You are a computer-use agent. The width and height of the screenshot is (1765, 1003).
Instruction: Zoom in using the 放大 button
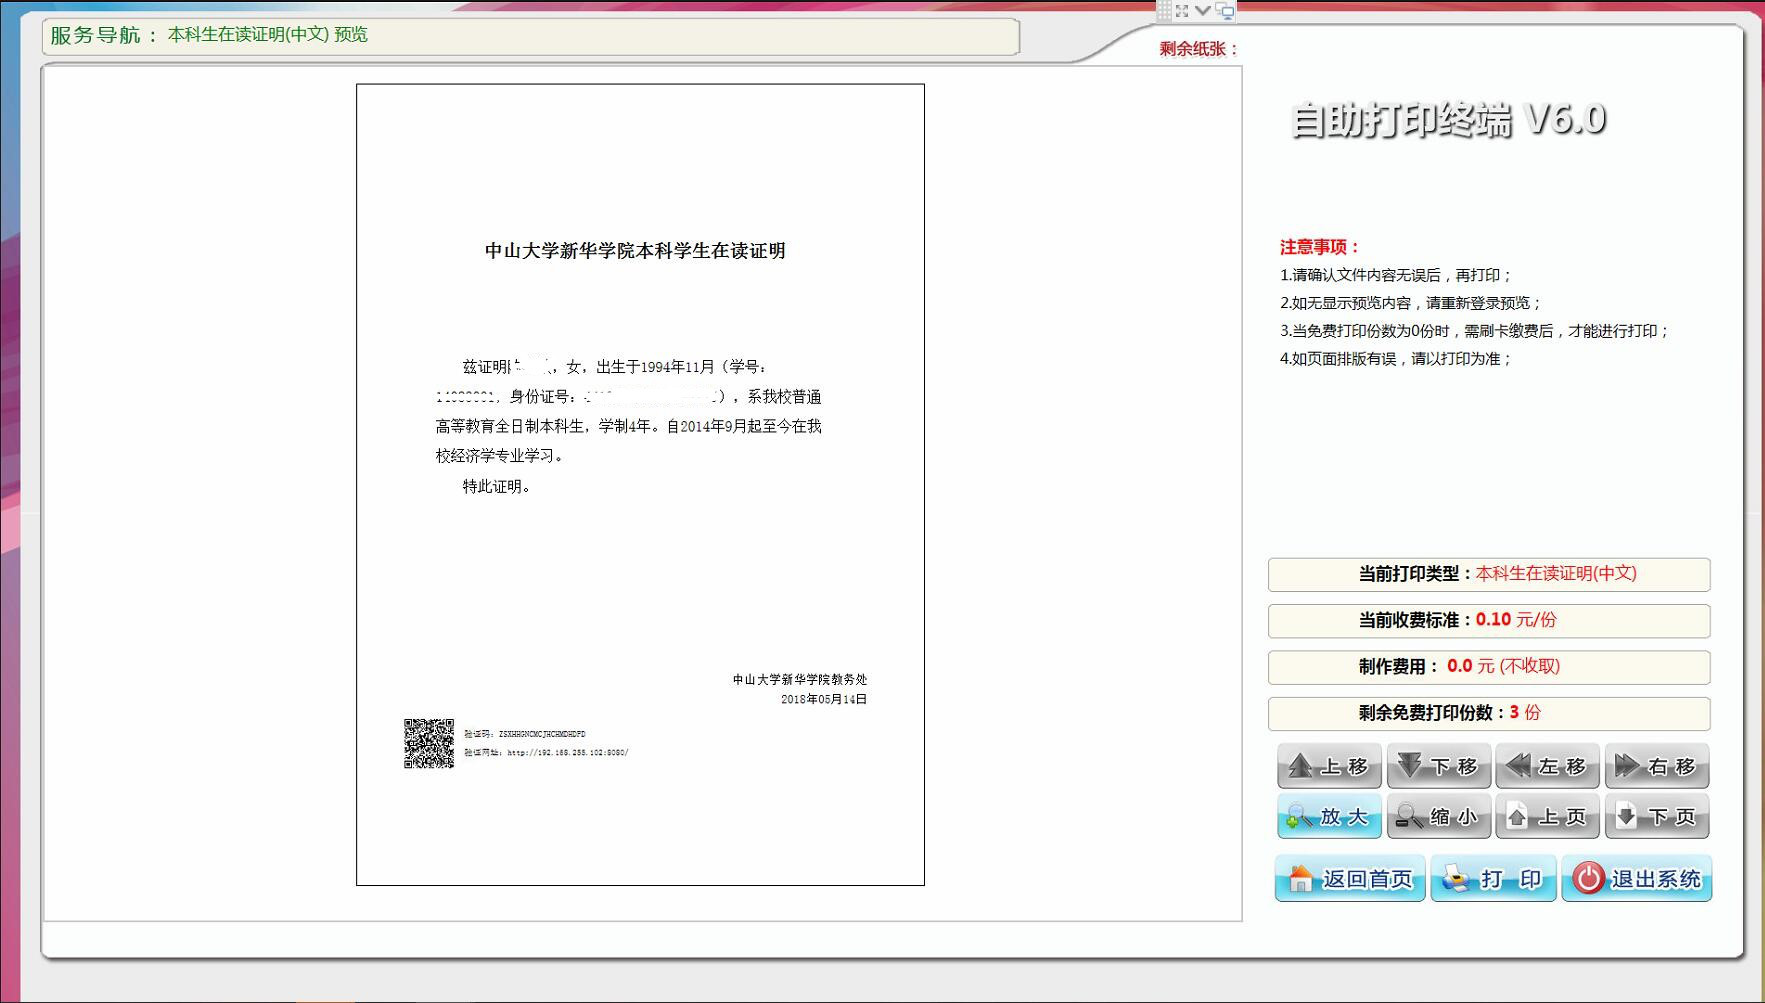tap(1329, 817)
